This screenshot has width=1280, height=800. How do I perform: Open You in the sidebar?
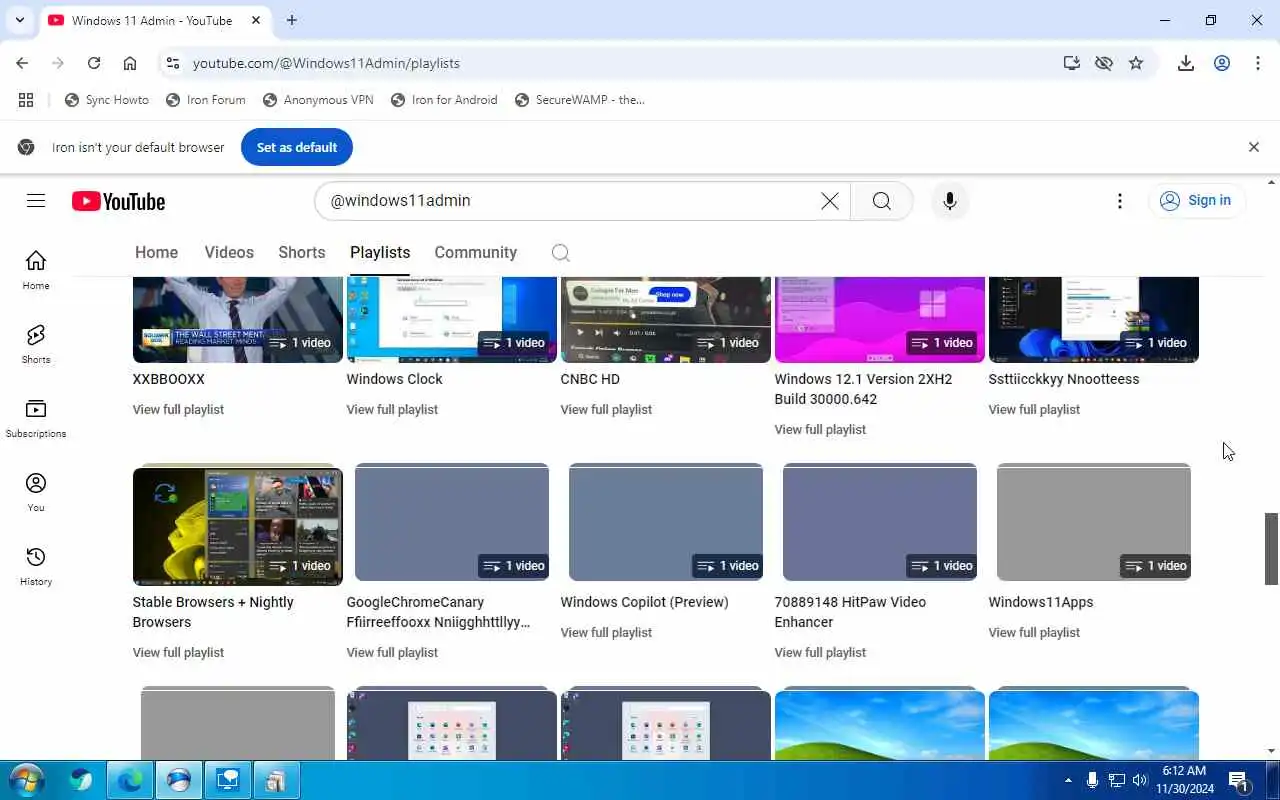pyautogui.click(x=36, y=492)
